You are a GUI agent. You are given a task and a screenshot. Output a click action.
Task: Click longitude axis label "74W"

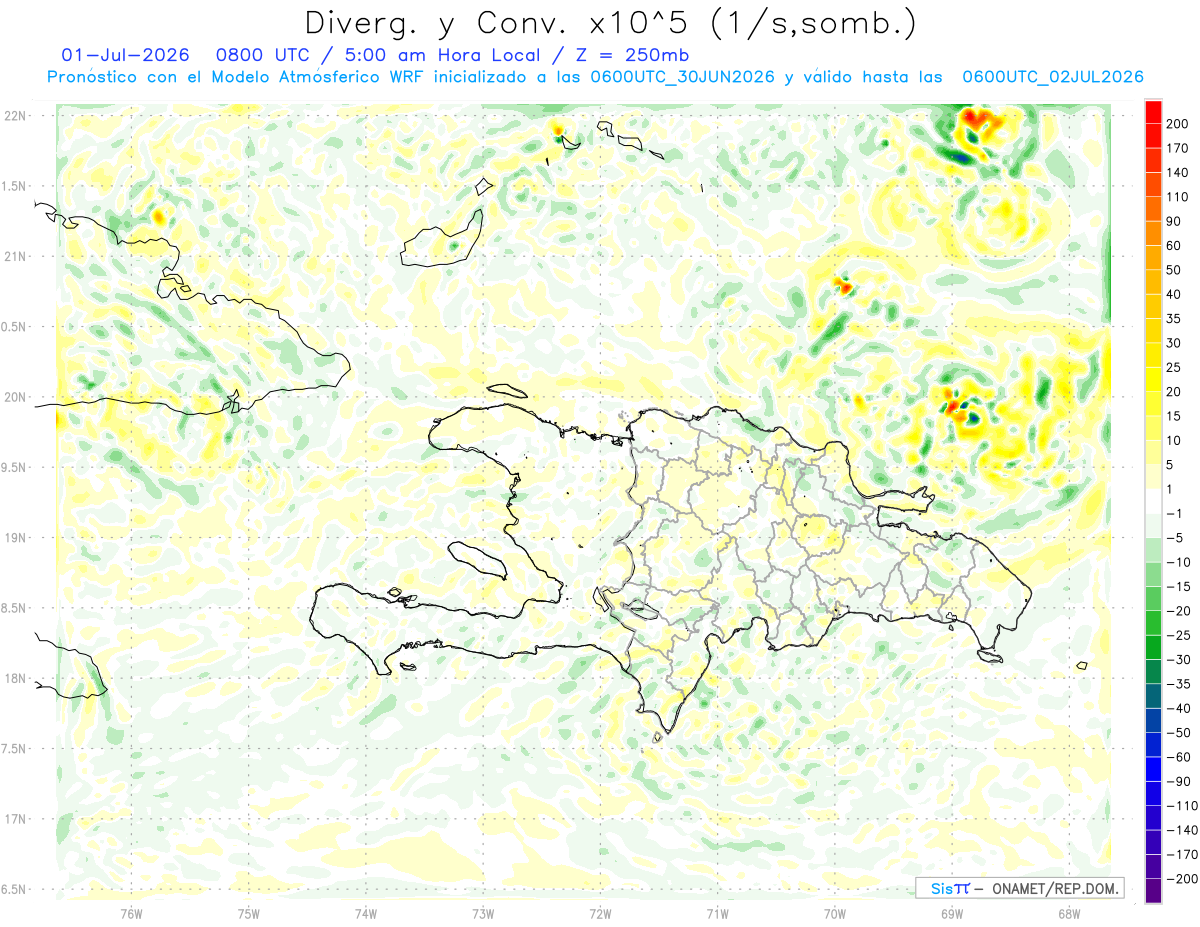pos(366,913)
